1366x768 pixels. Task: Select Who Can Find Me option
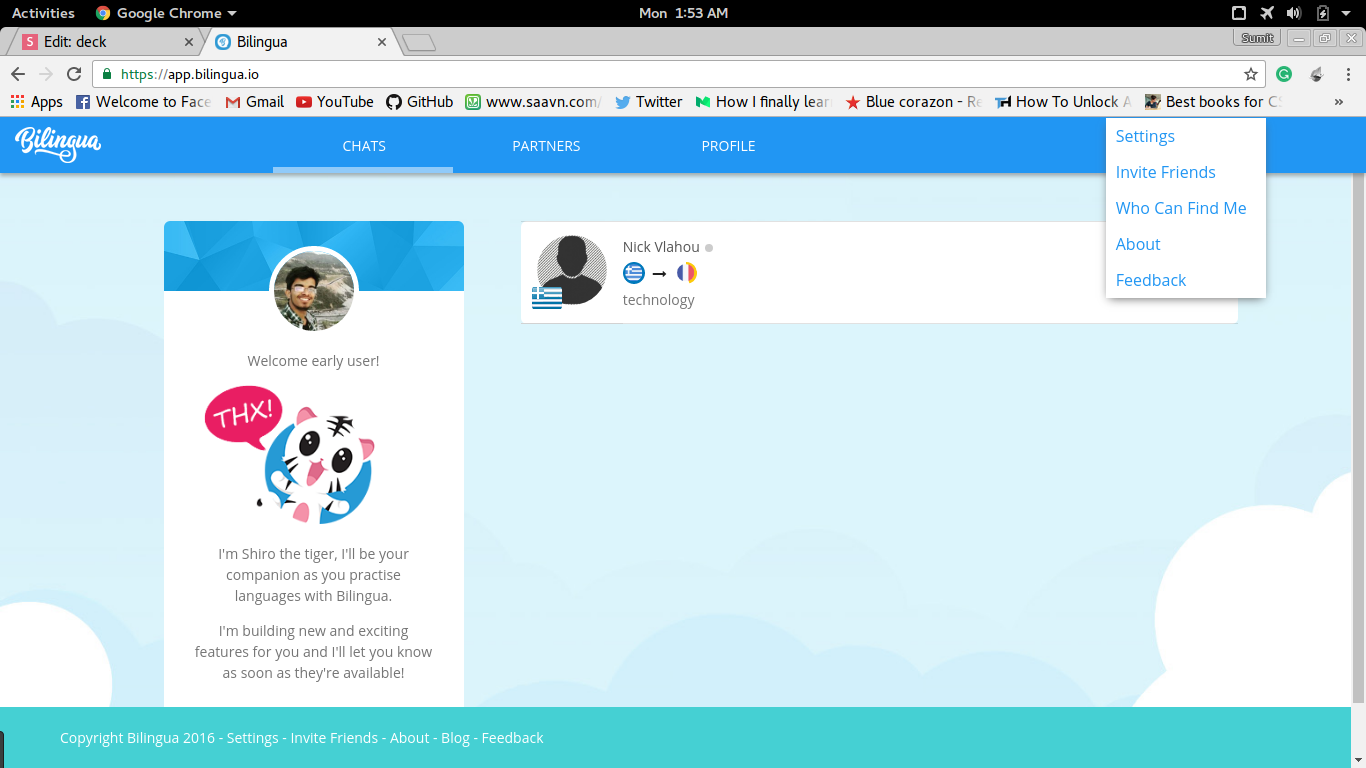[x=1181, y=208]
